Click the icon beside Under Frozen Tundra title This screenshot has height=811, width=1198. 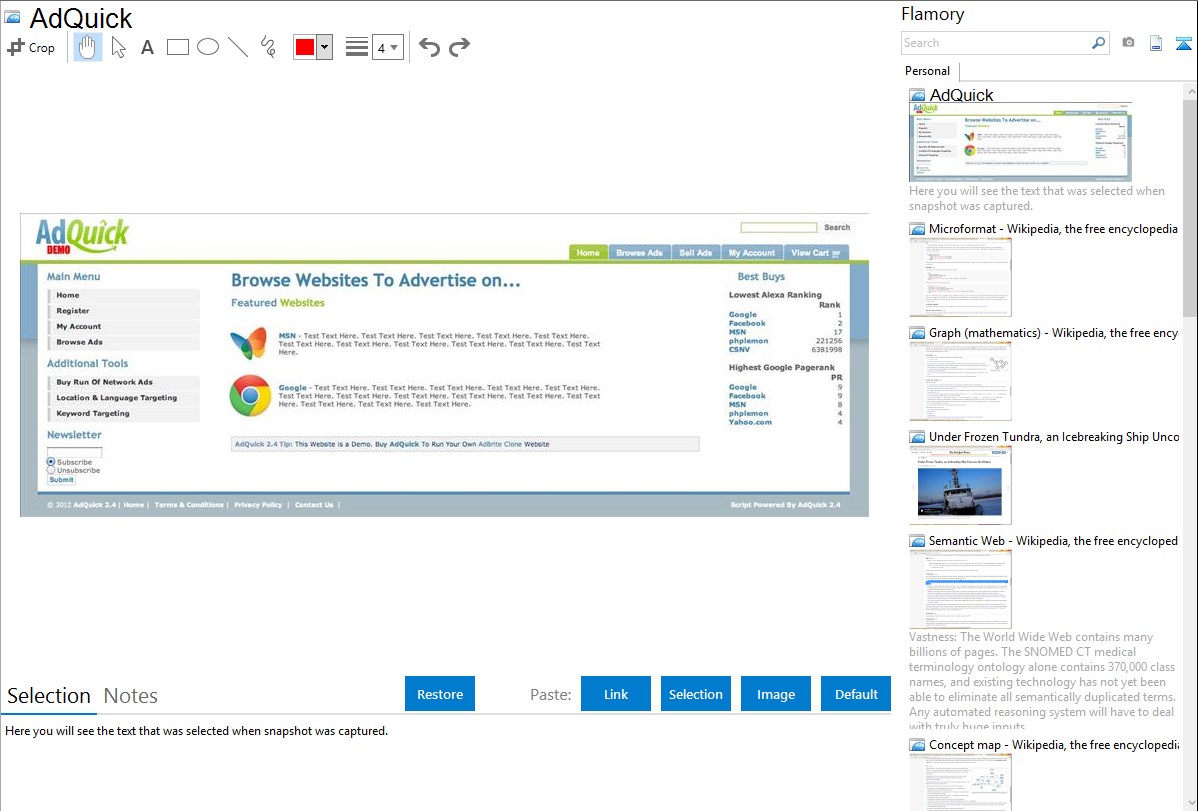coord(917,436)
